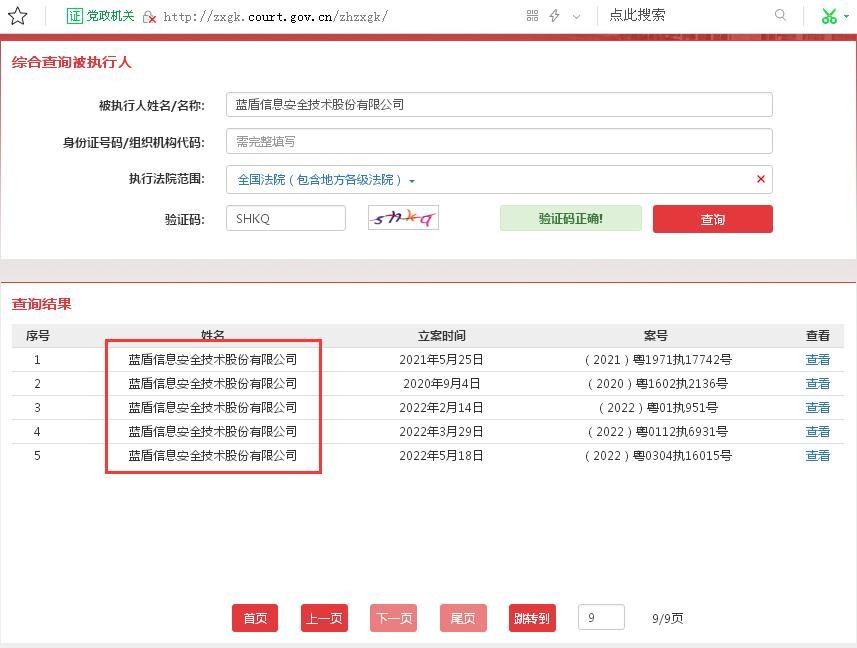Expand the address bar dropdown chevron
The image size is (857, 648).
pos(576,17)
